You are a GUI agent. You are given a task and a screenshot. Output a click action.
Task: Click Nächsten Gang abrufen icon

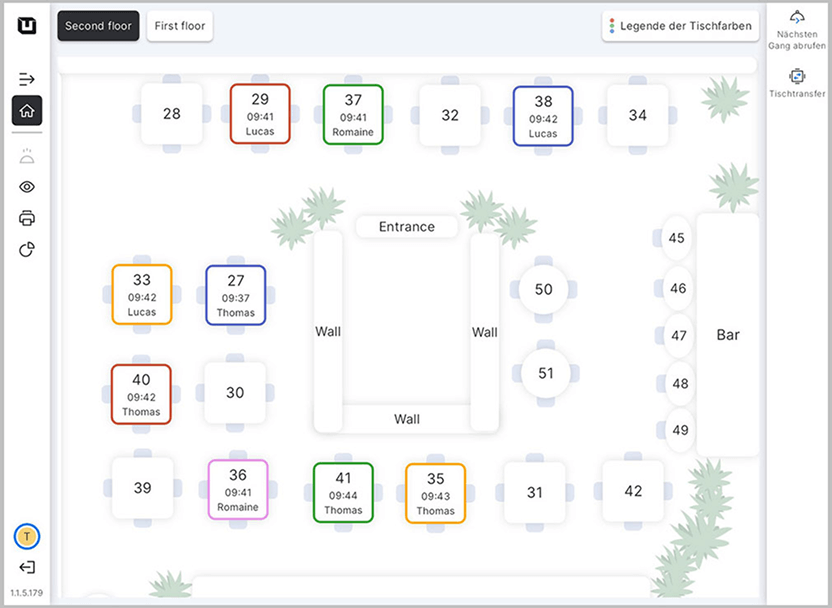pyautogui.click(x=797, y=17)
